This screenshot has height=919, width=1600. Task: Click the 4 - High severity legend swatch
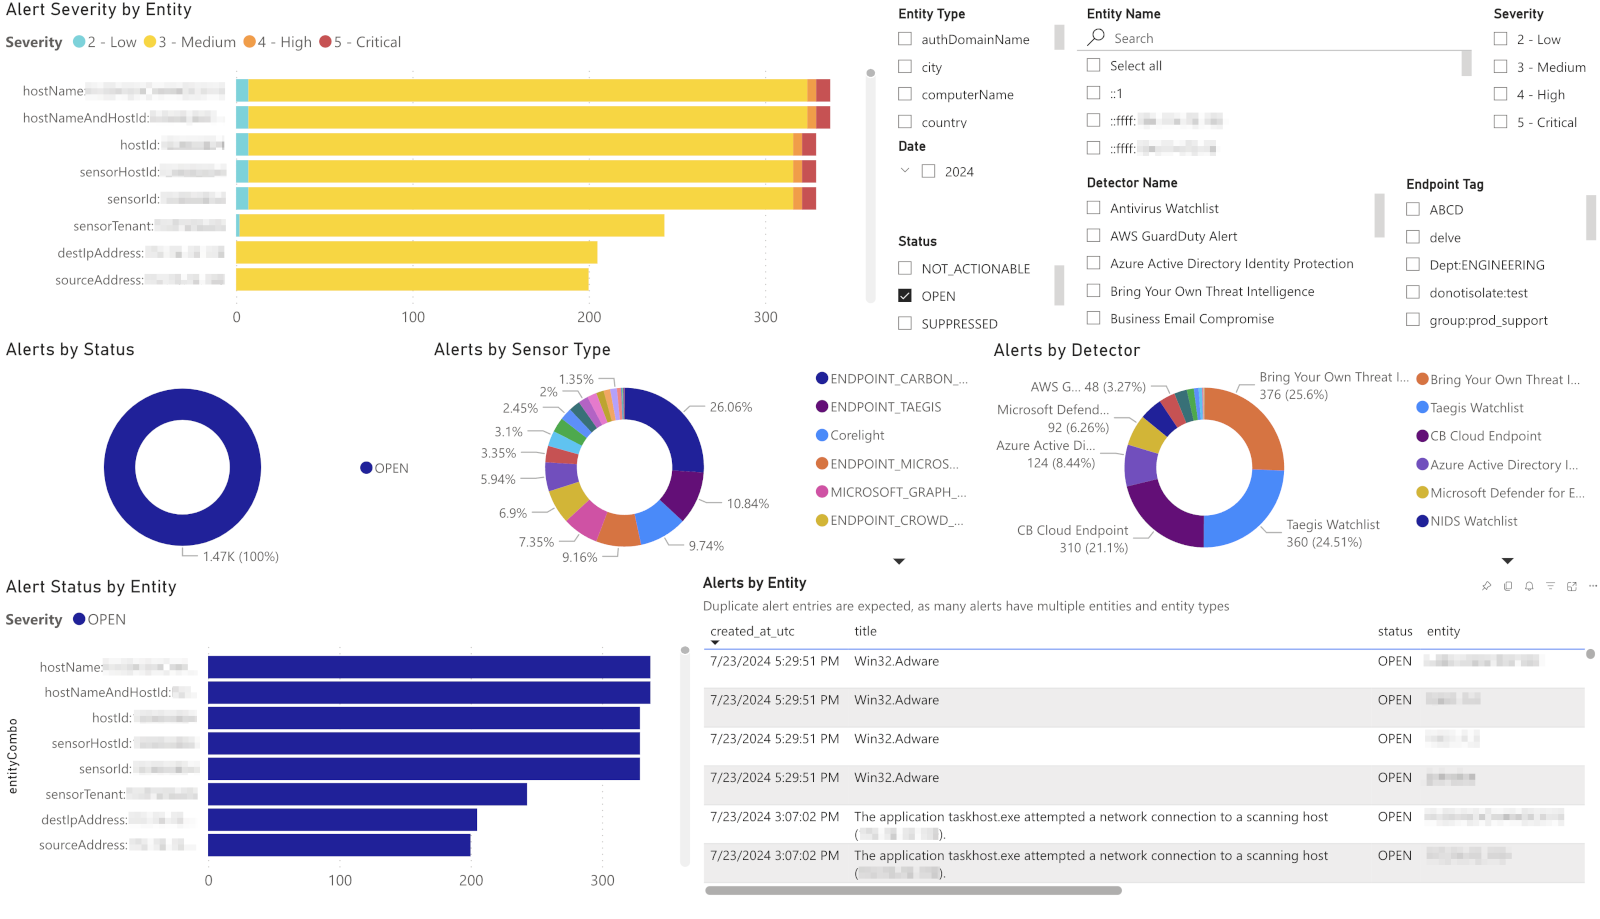(250, 42)
